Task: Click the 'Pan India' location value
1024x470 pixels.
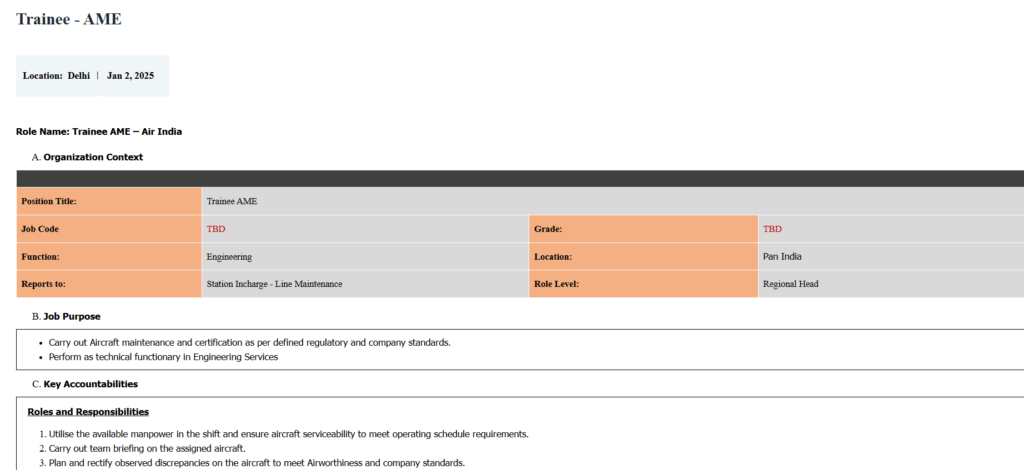Action: [x=782, y=257]
